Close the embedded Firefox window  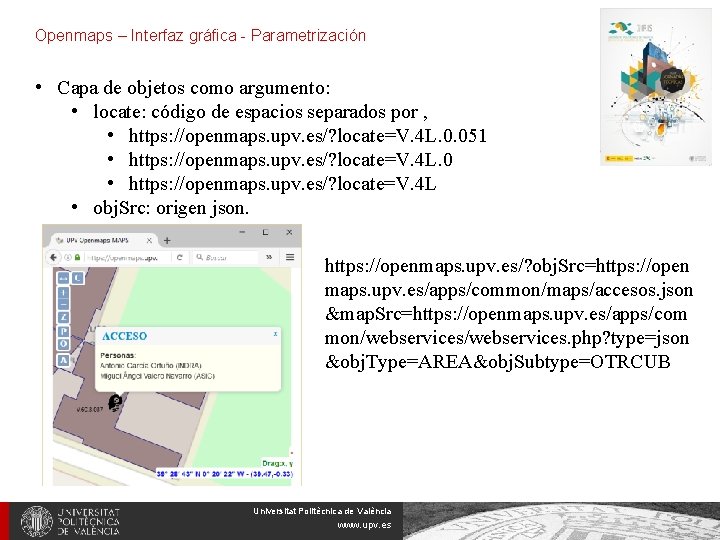click(x=289, y=232)
